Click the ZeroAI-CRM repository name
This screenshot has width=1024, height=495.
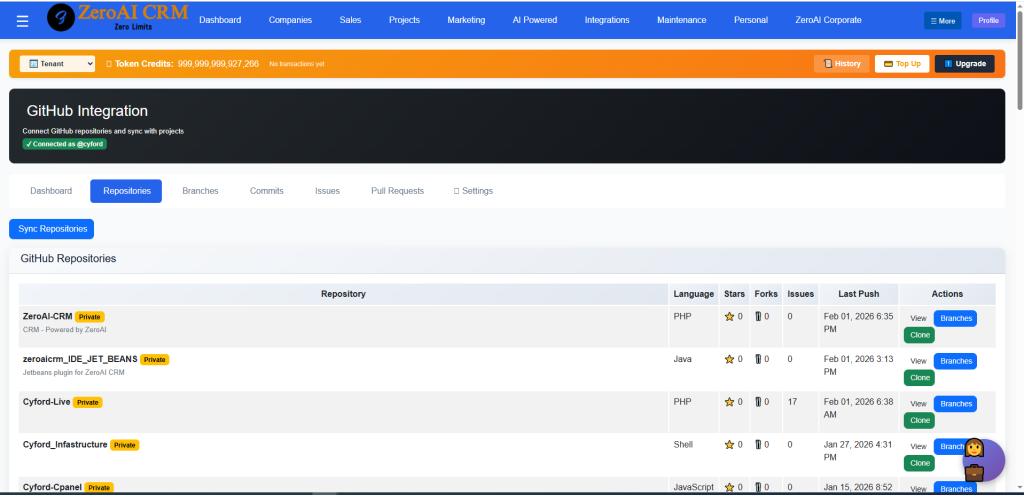point(47,316)
